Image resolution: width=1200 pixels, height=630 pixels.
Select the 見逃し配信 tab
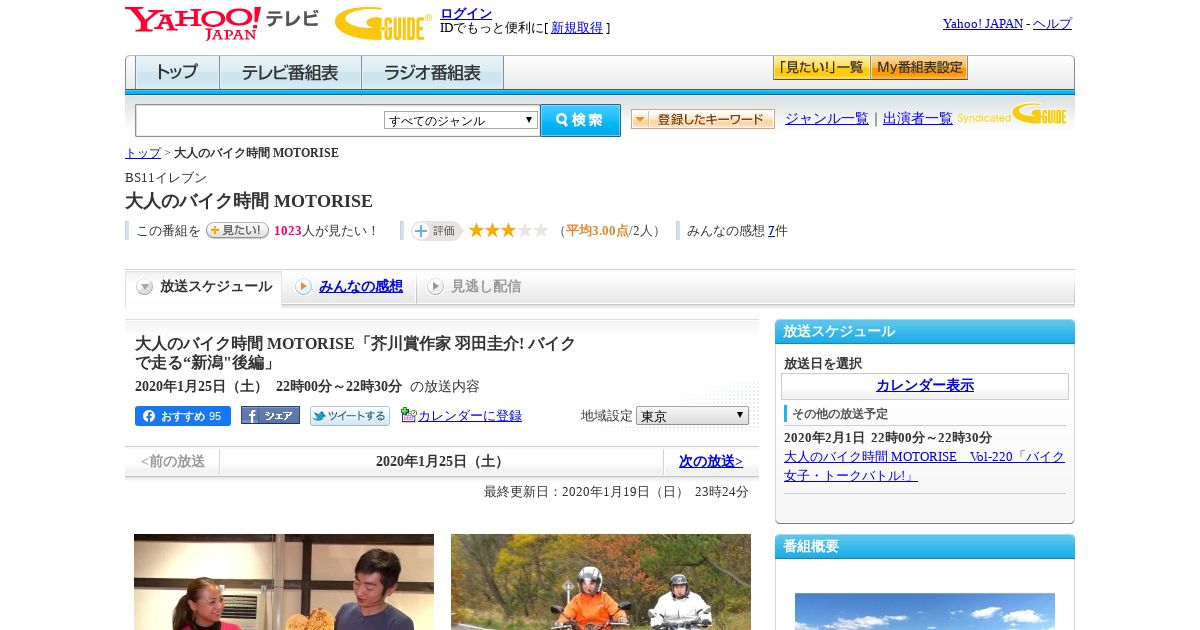475,287
